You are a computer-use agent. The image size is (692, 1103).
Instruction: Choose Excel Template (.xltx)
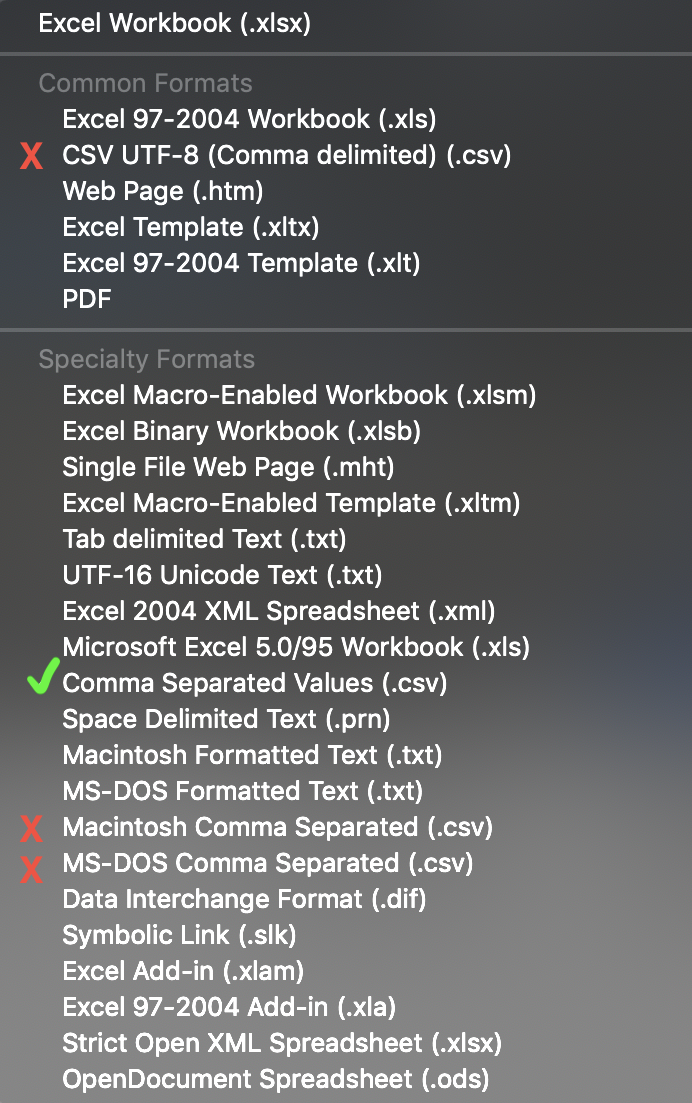(x=190, y=227)
